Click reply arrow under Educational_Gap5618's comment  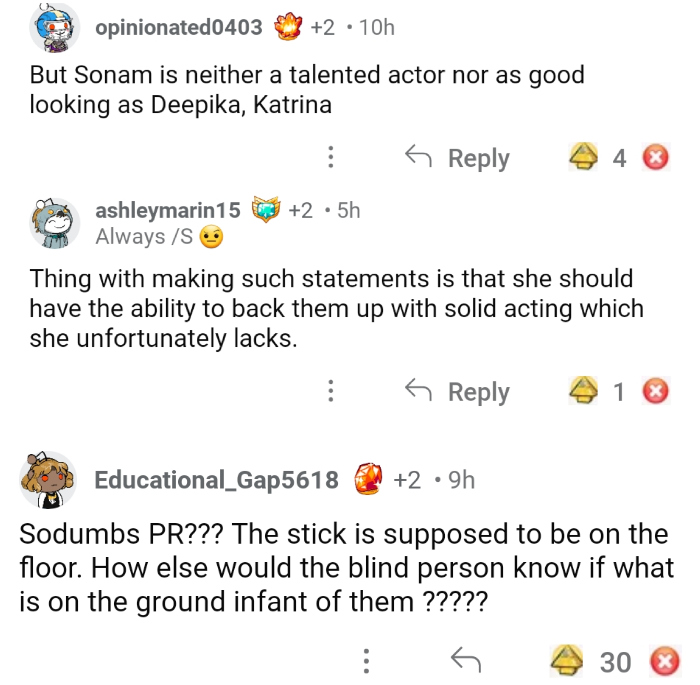point(466,660)
